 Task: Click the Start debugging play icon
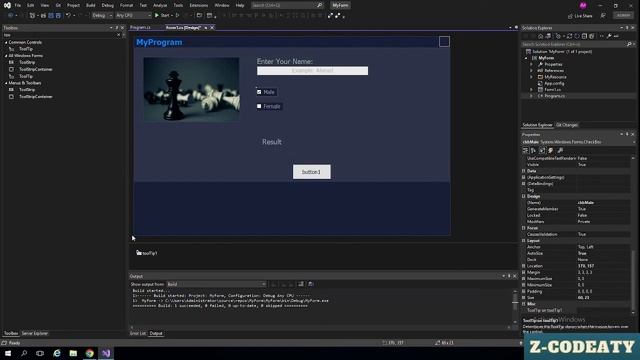point(157,16)
